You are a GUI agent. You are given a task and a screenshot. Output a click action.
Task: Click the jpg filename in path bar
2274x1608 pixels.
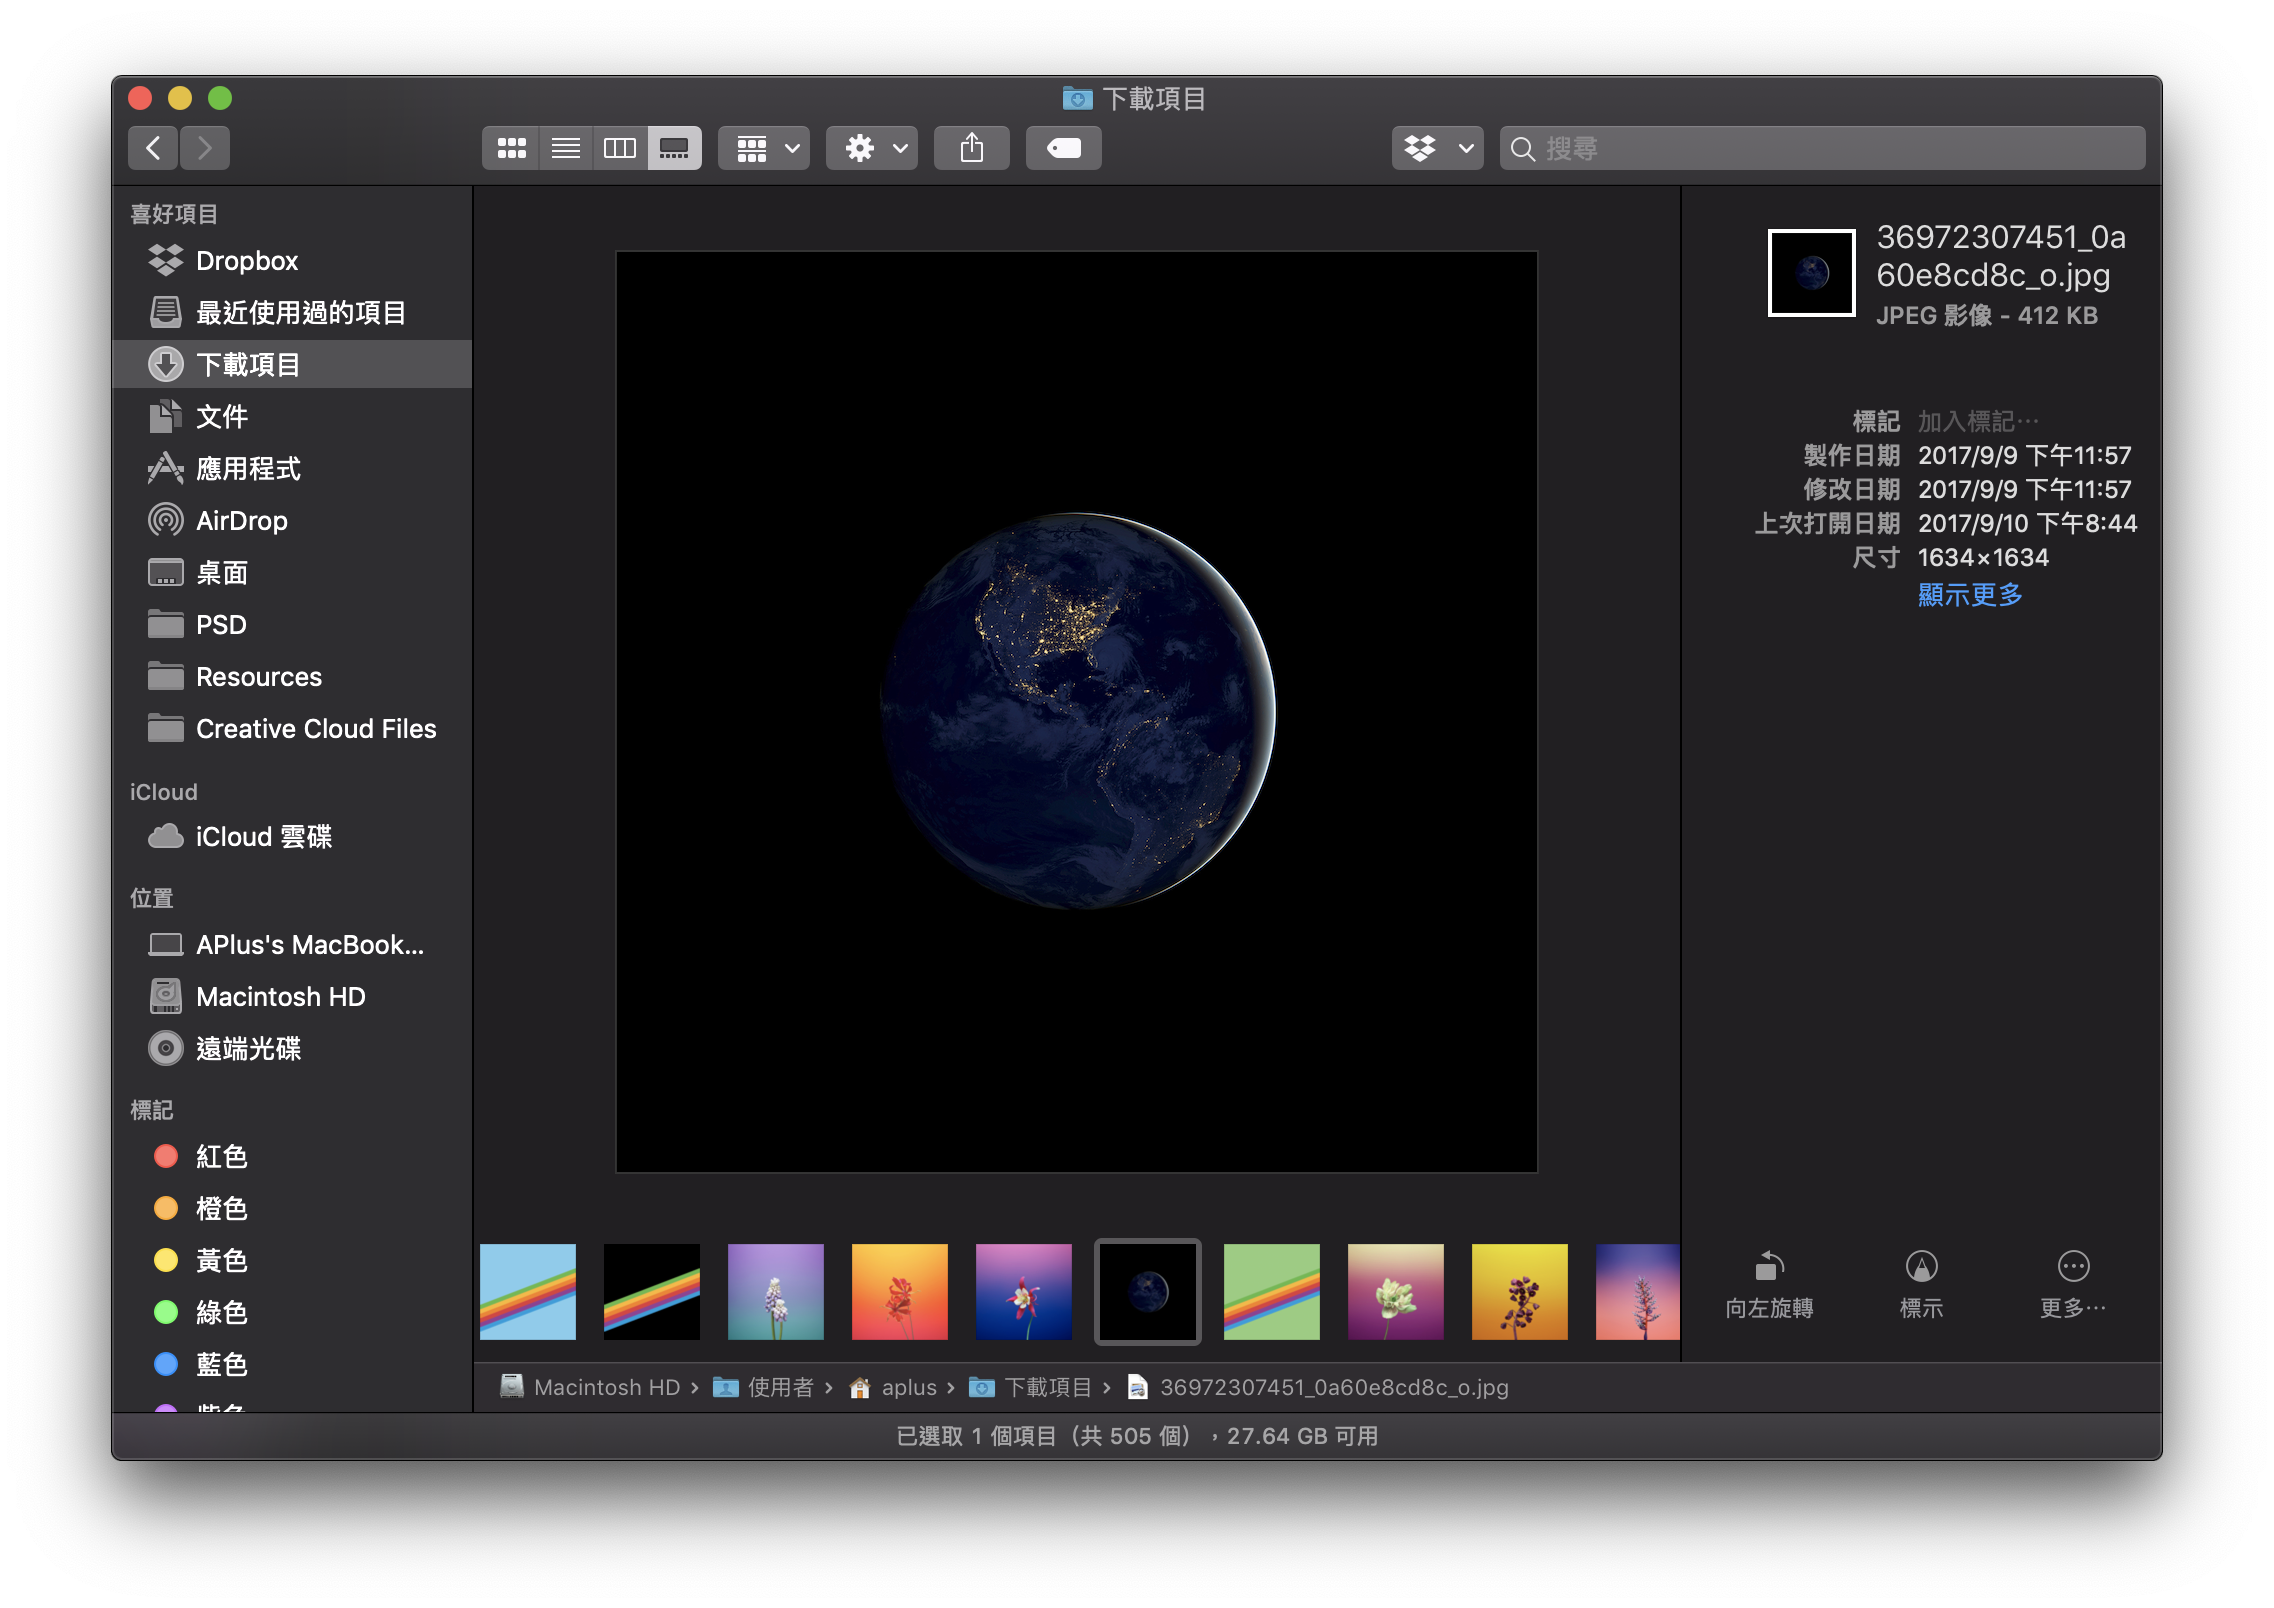tap(1318, 1387)
